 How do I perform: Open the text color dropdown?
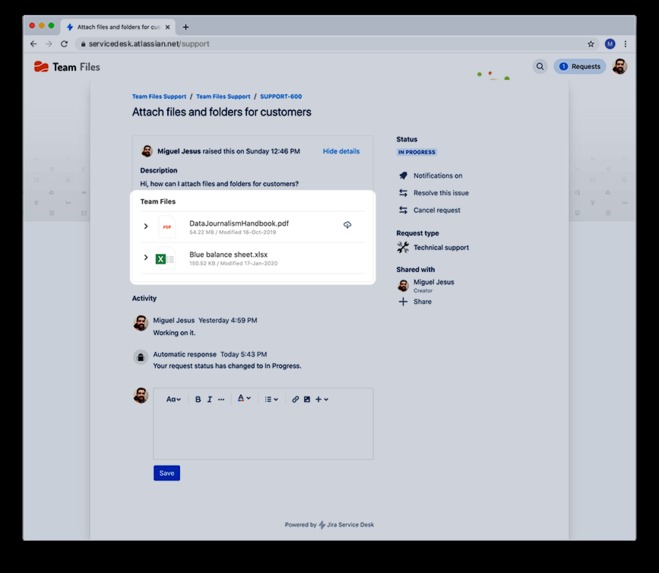tap(244, 399)
